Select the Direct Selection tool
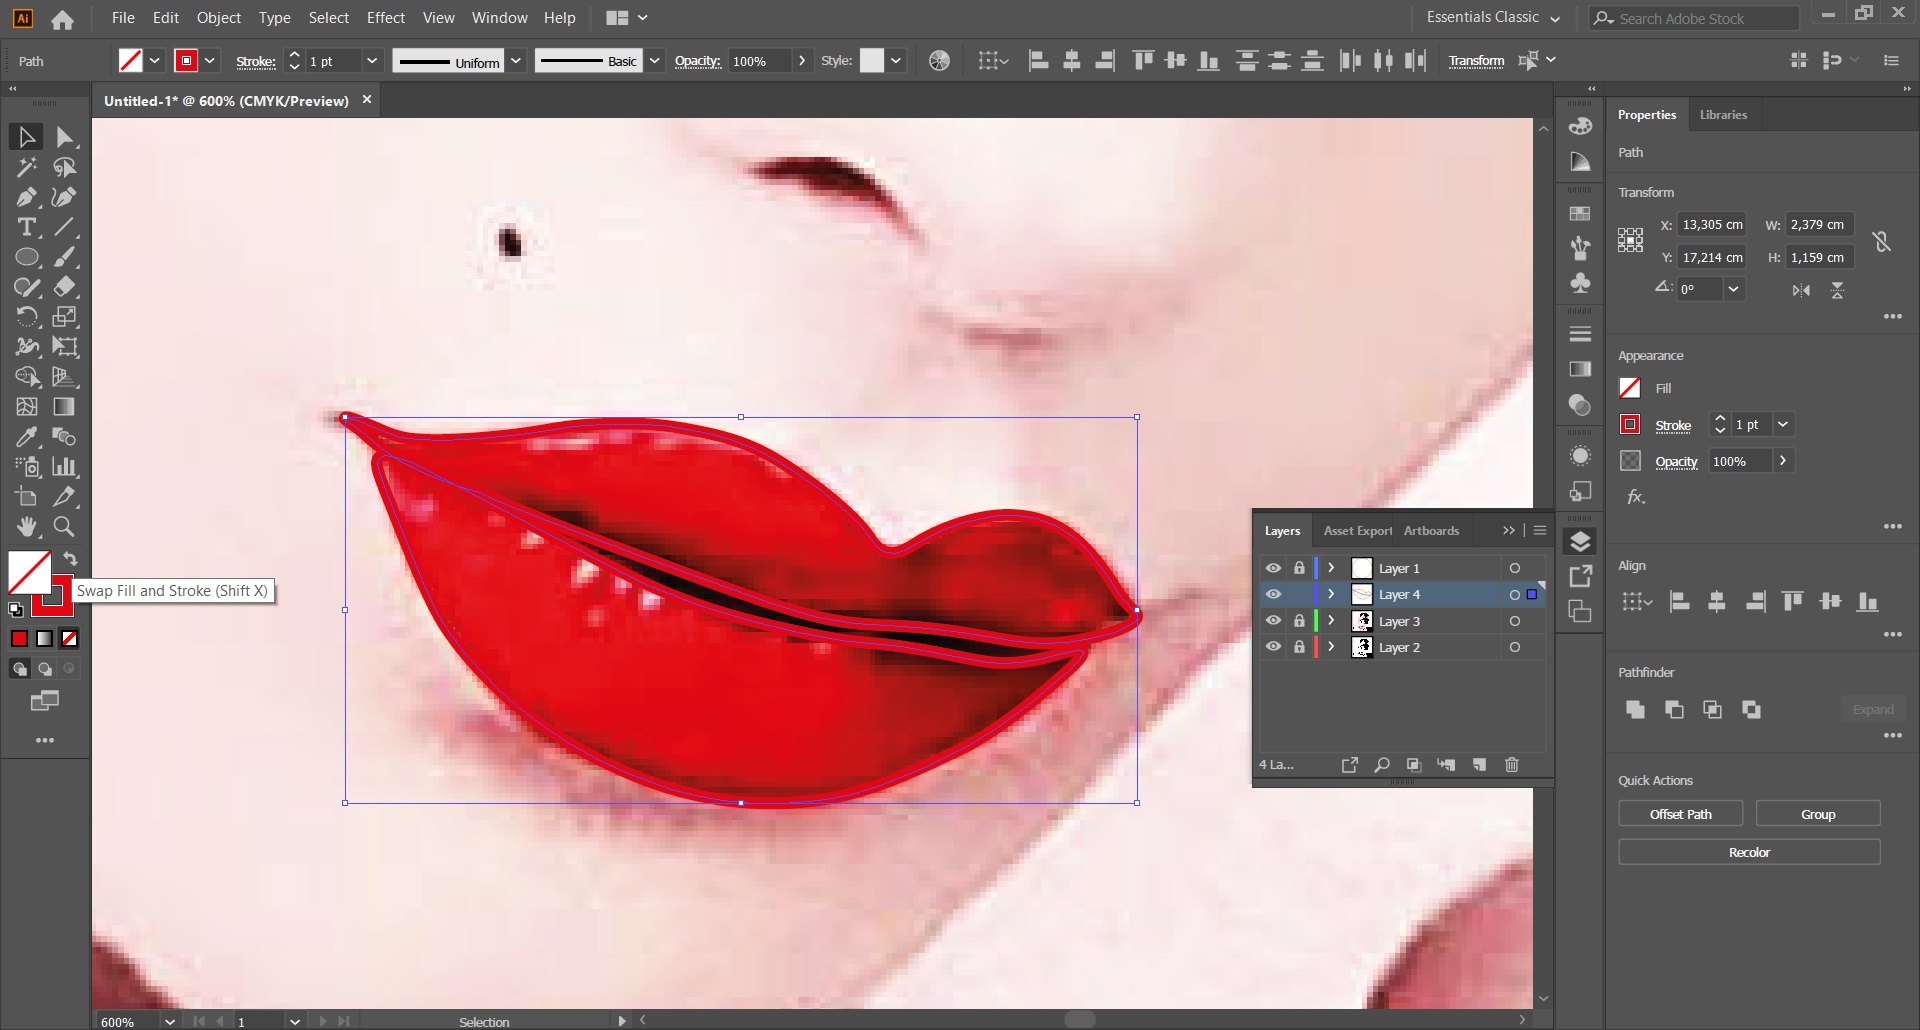1920x1030 pixels. [x=65, y=137]
